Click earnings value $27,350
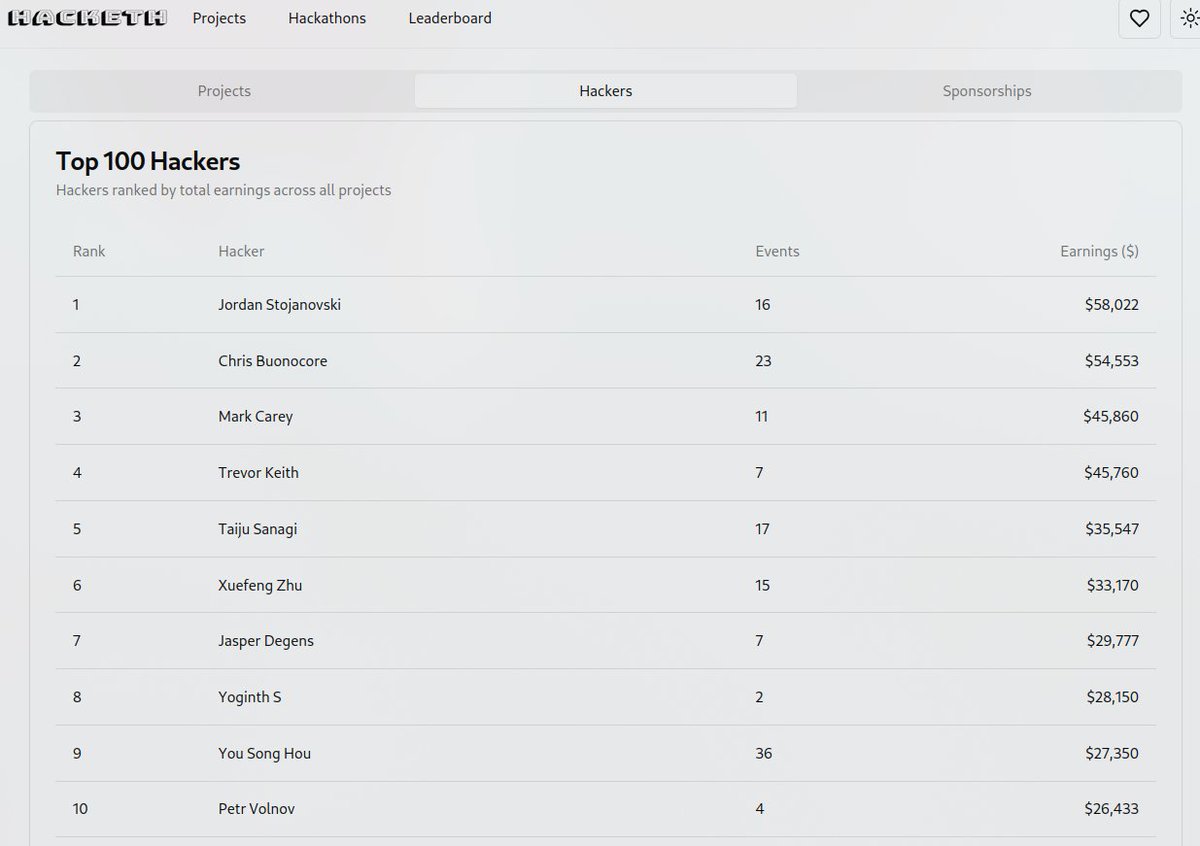This screenshot has width=1200, height=846. (1112, 753)
